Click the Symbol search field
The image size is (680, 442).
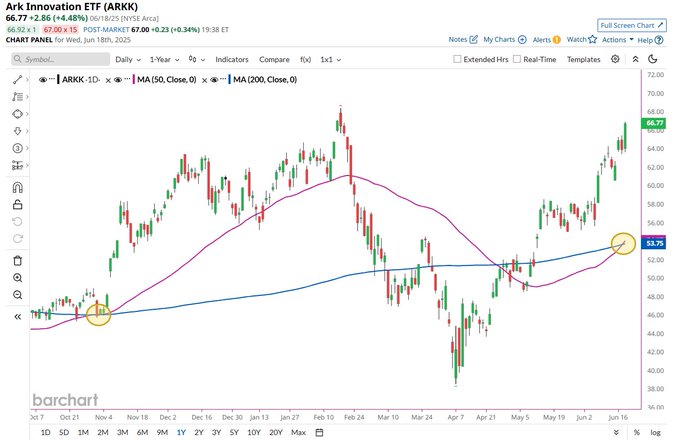click(x=60, y=60)
